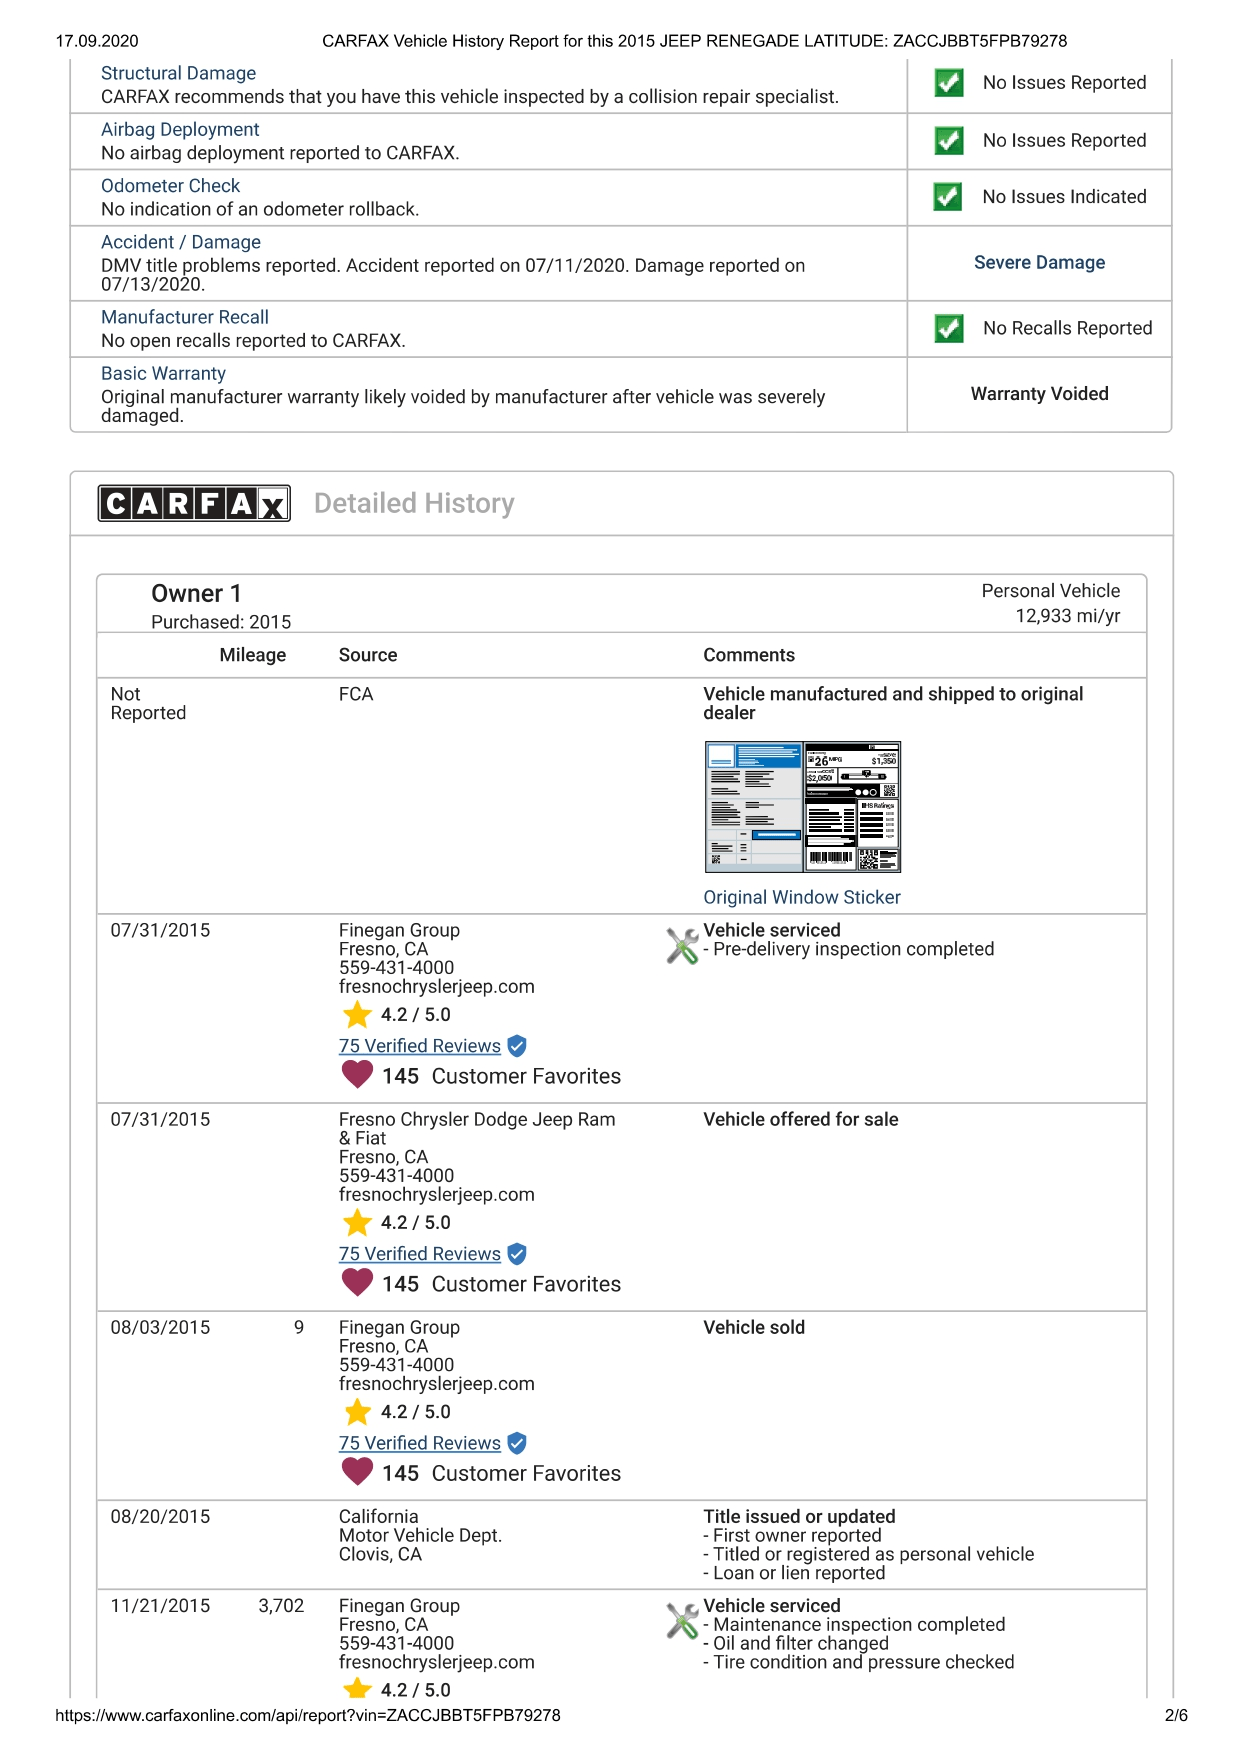Click the 08/20/2015 date cell
Viewport: 1241px width, 1755px height.
tap(161, 1516)
